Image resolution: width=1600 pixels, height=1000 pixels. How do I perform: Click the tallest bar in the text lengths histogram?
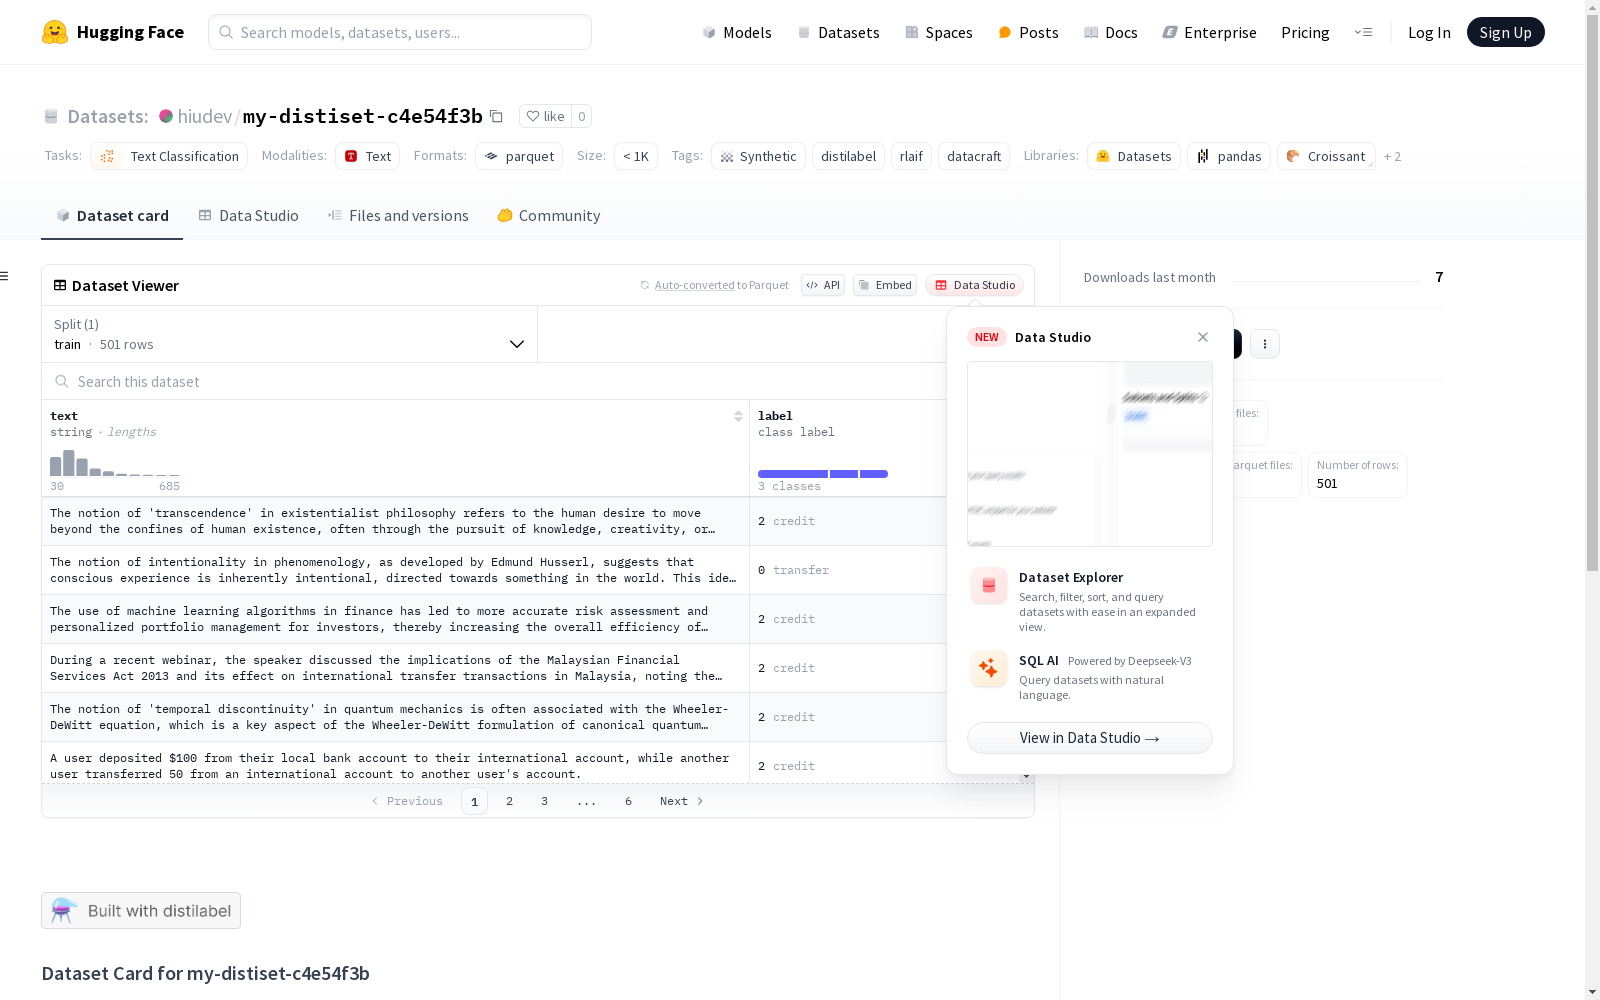coord(69,463)
